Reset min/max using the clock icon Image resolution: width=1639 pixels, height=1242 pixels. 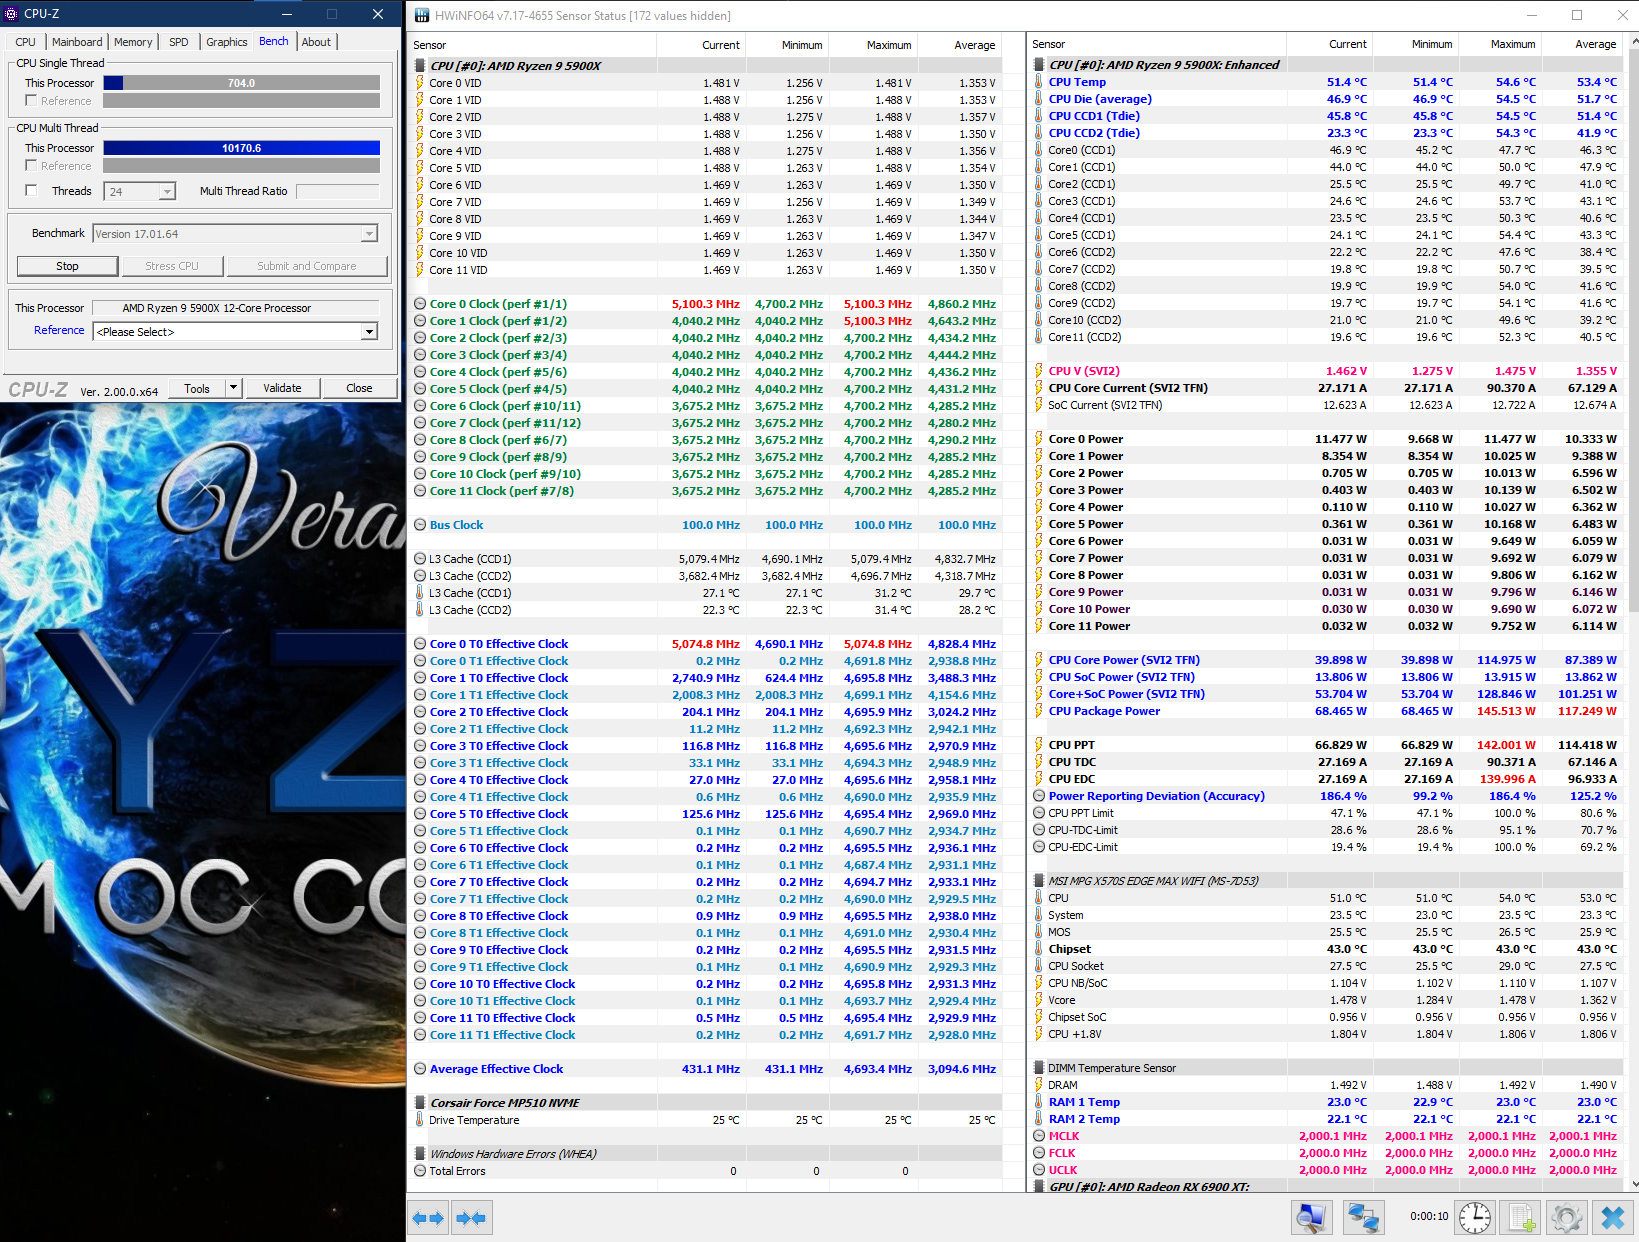pos(1474,1218)
